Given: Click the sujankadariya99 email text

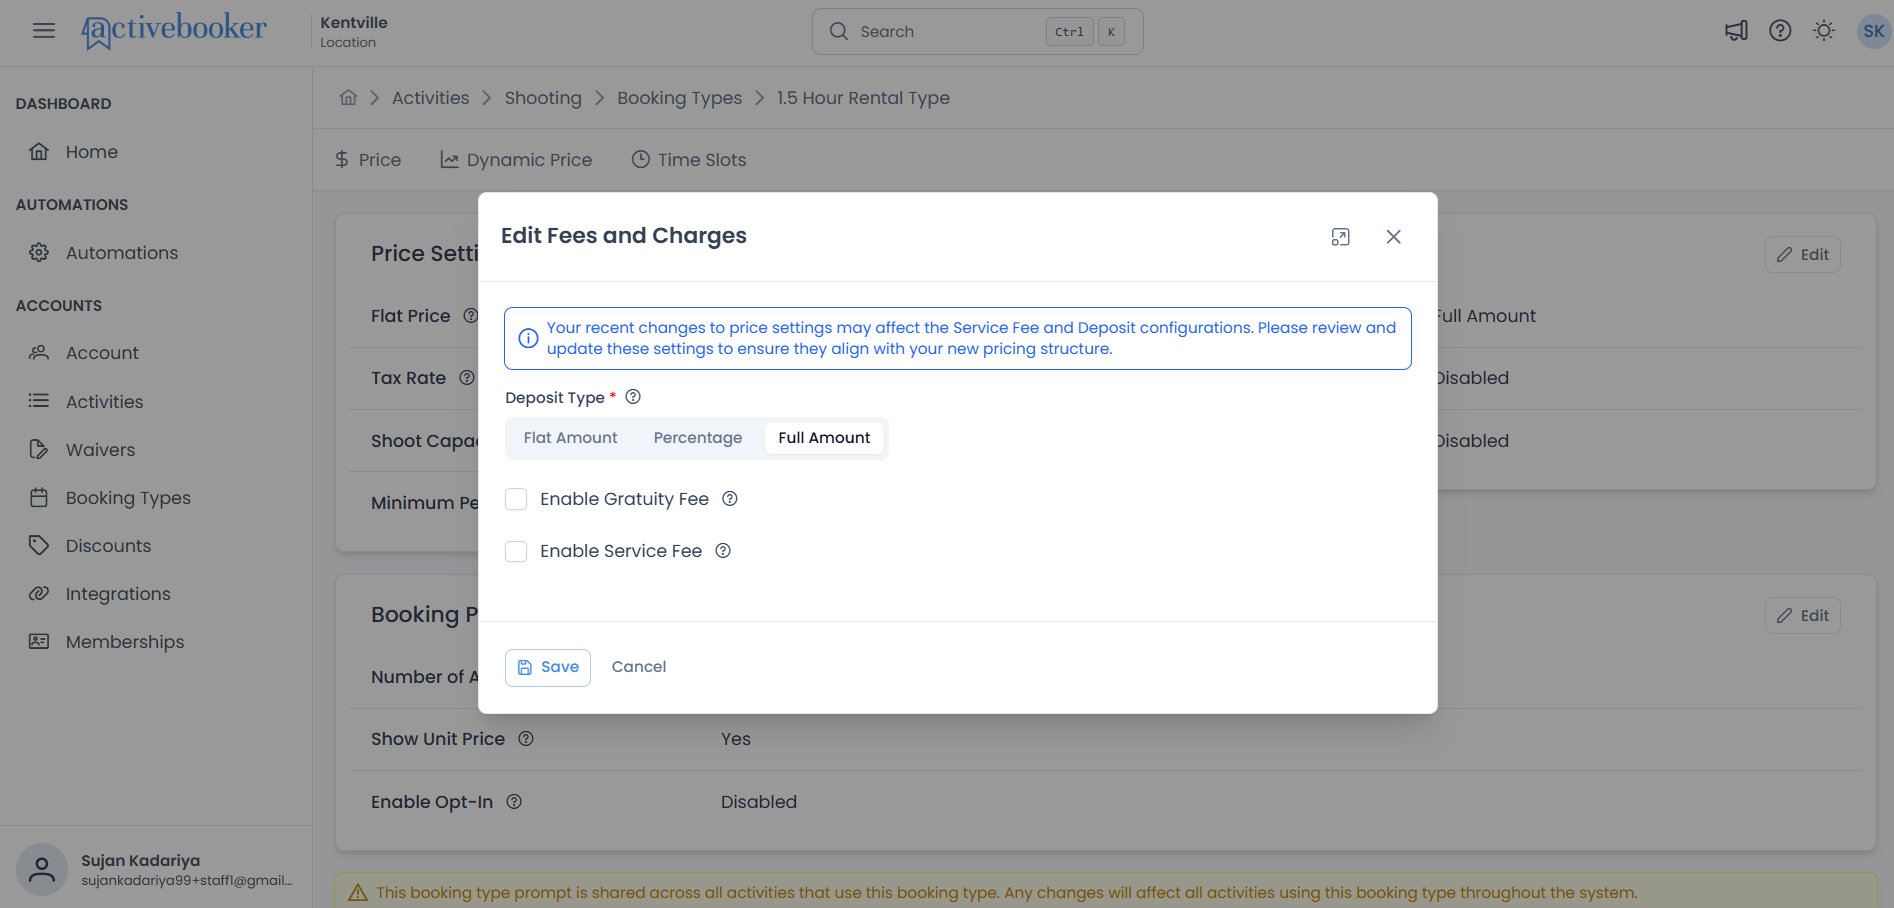Looking at the screenshot, I should point(186,881).
